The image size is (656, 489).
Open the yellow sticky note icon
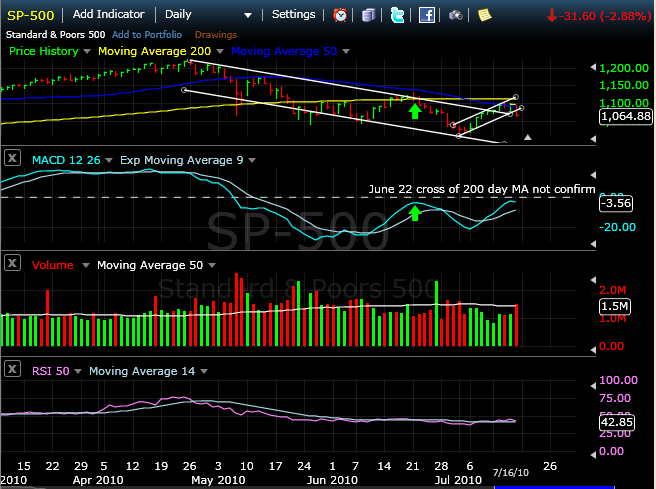click(x=484, y=15)
